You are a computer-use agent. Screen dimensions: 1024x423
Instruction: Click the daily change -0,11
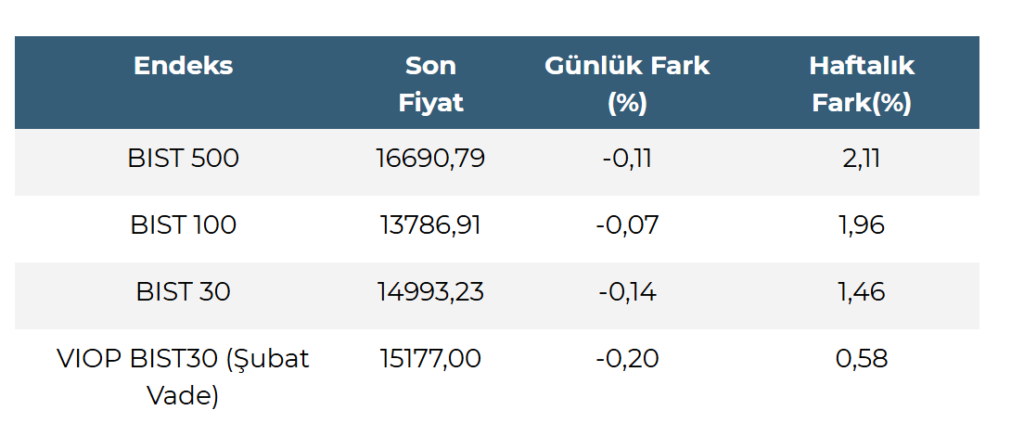tap(627, 158)
